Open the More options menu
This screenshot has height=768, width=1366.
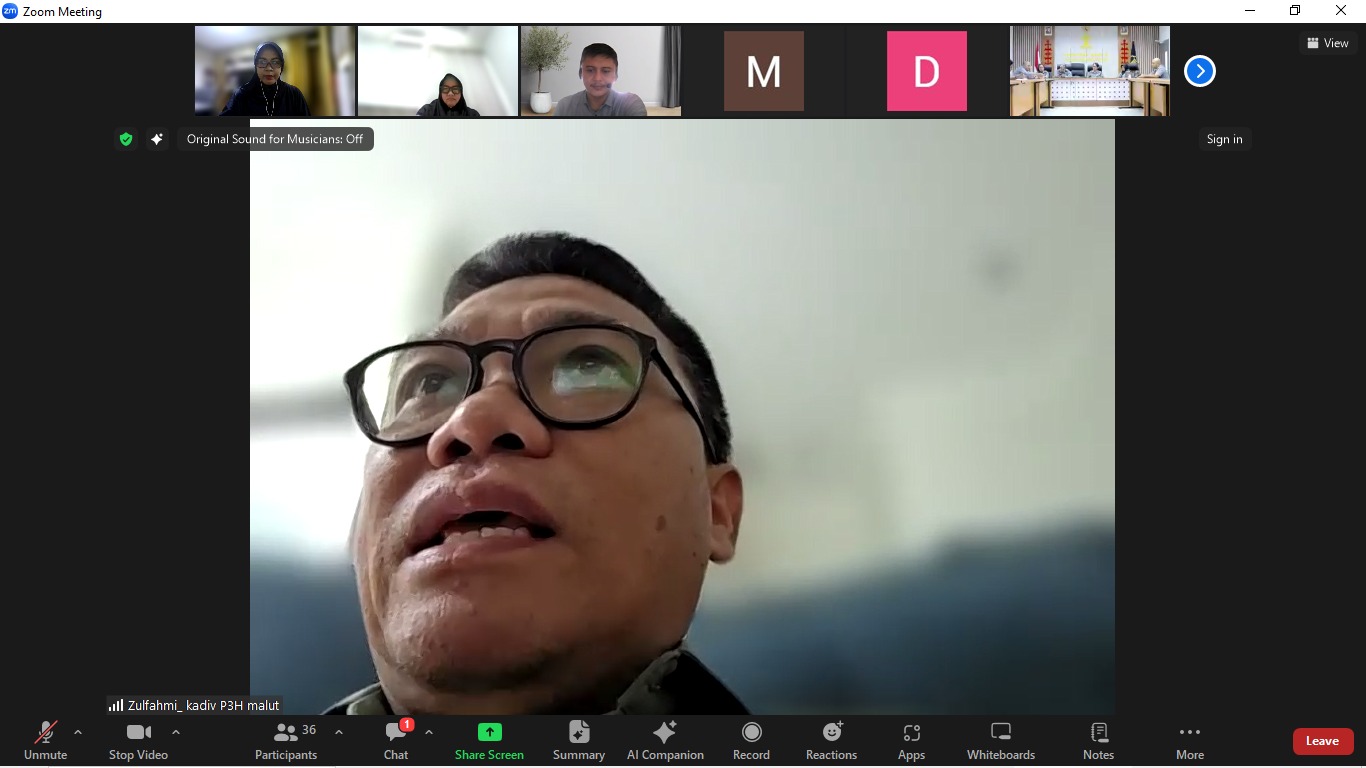(1189, 741)
